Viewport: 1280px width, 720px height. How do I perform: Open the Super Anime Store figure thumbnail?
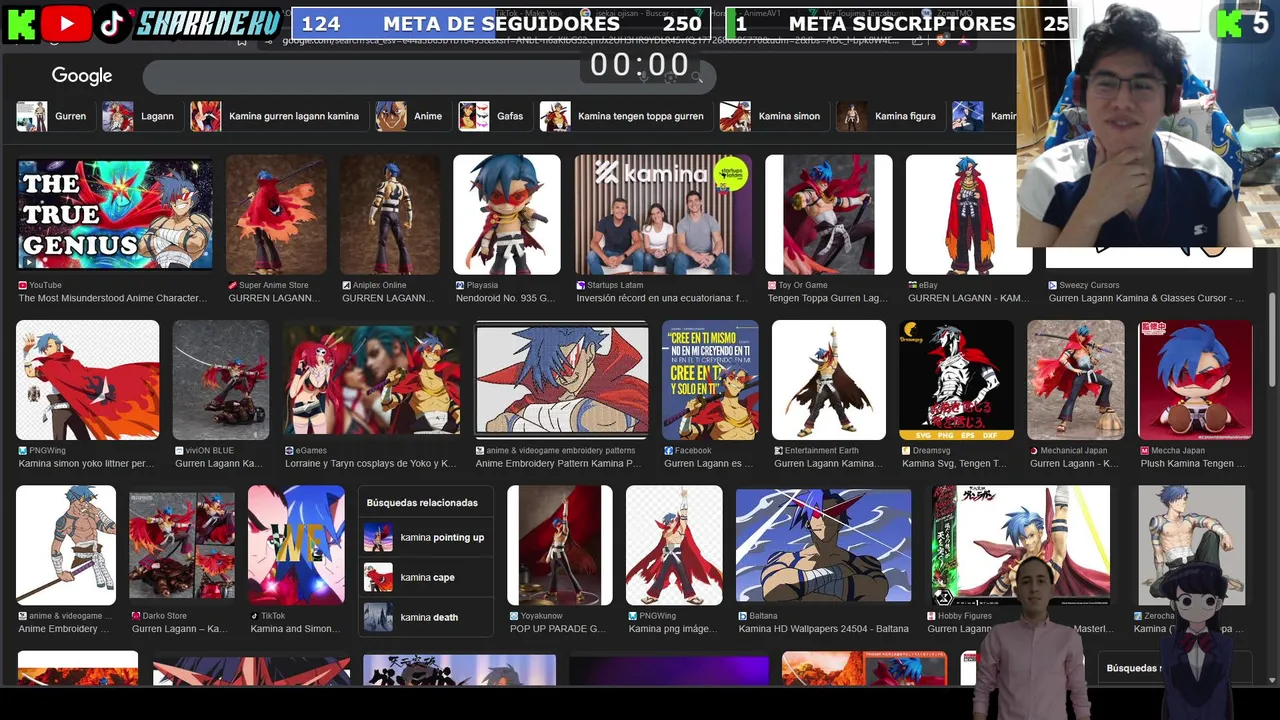[276, 214]
